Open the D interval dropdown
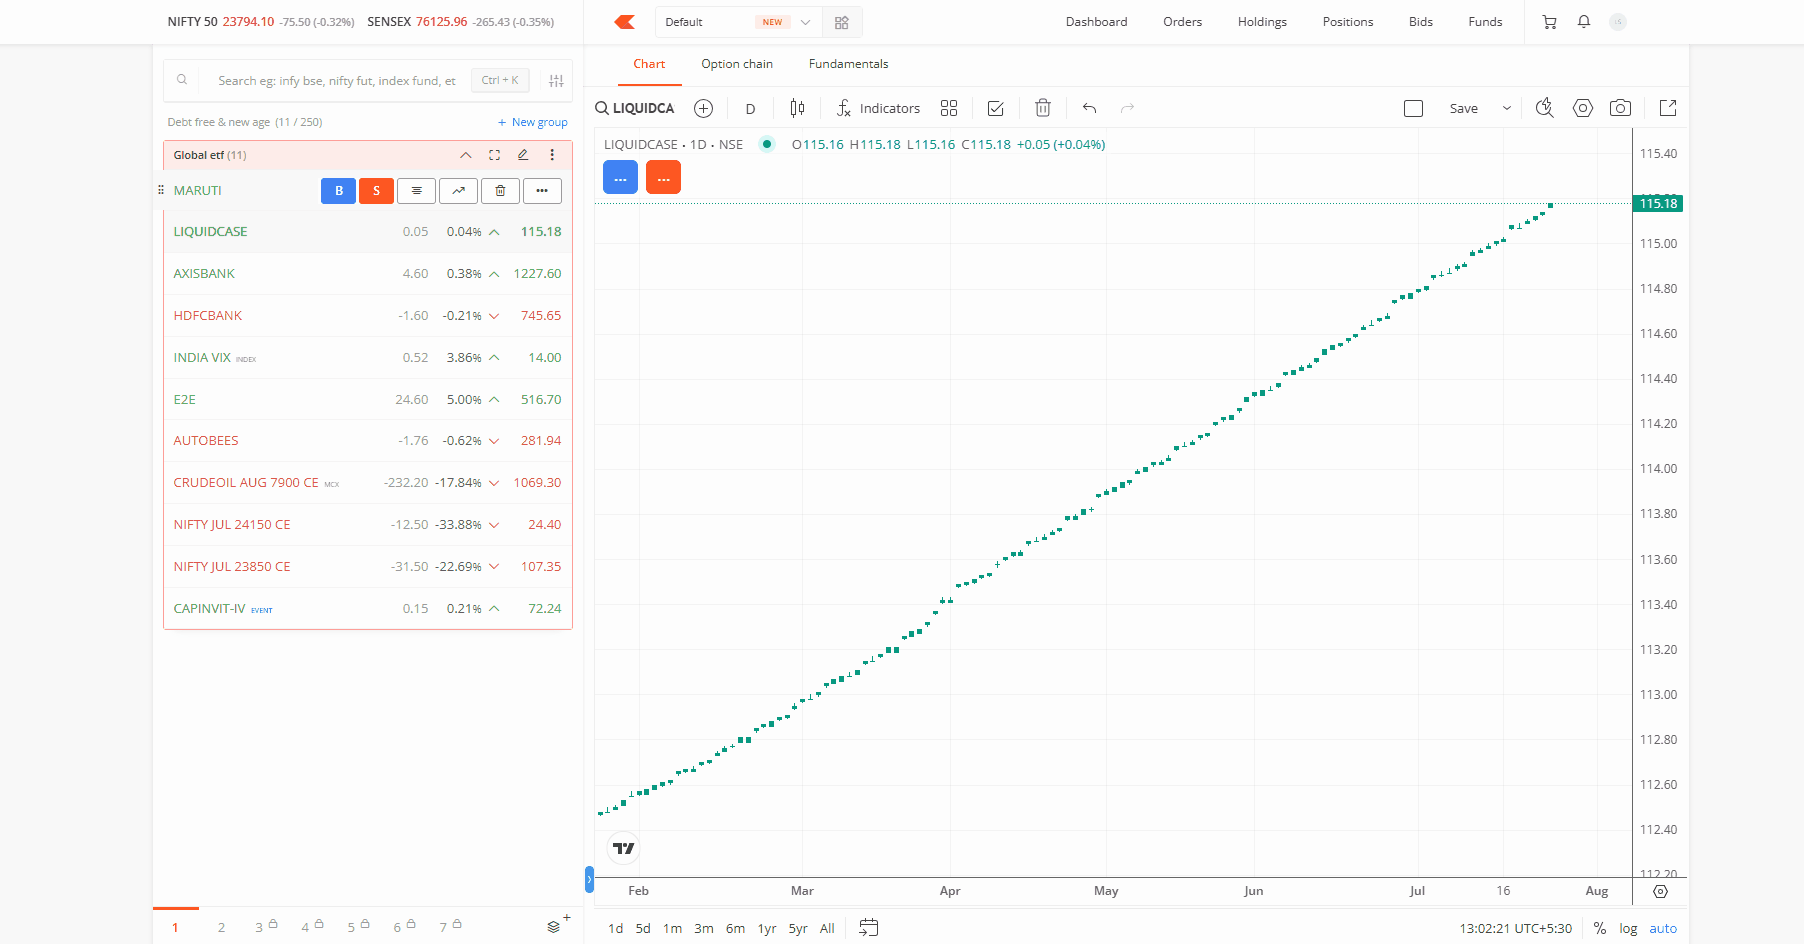 tap(751, 108)
